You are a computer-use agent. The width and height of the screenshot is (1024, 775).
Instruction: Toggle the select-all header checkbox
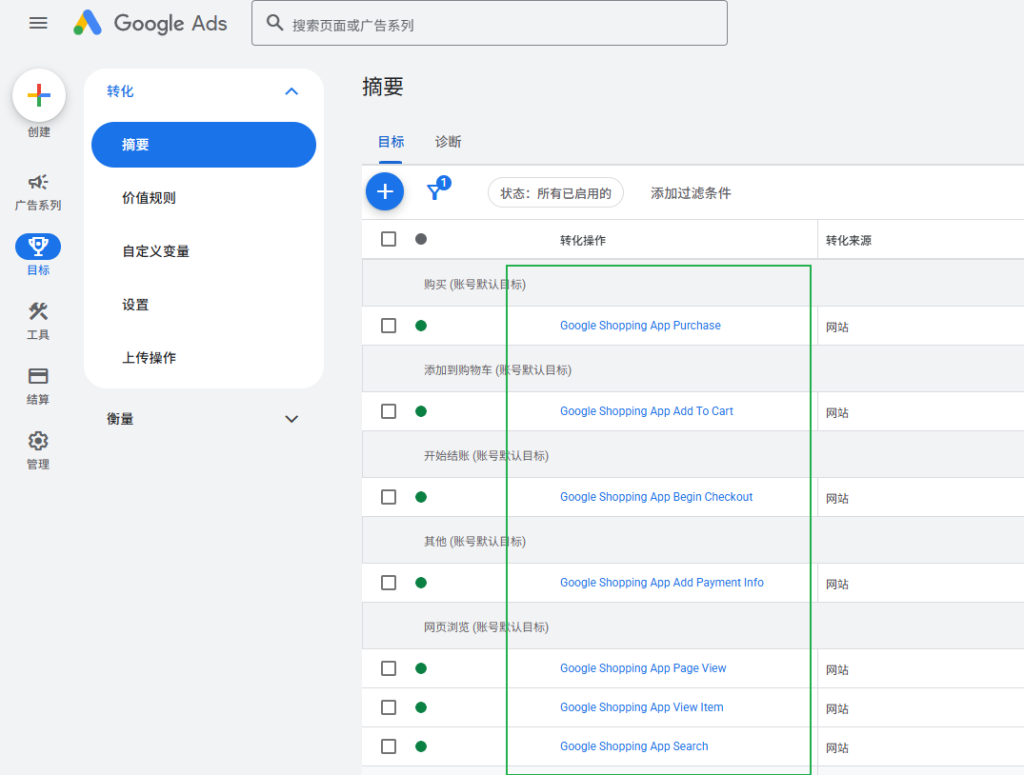point(389,239)
